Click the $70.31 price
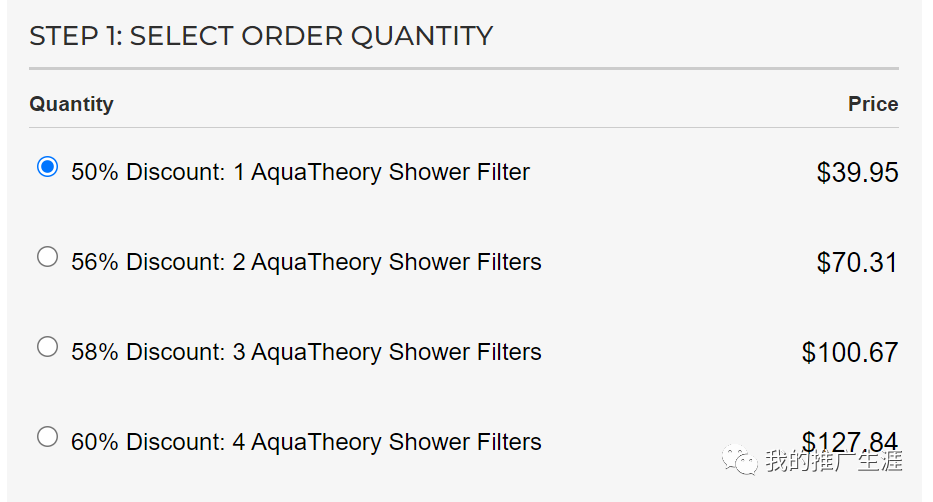The width and height of the screenshot is (933, 502). (857, 263)
